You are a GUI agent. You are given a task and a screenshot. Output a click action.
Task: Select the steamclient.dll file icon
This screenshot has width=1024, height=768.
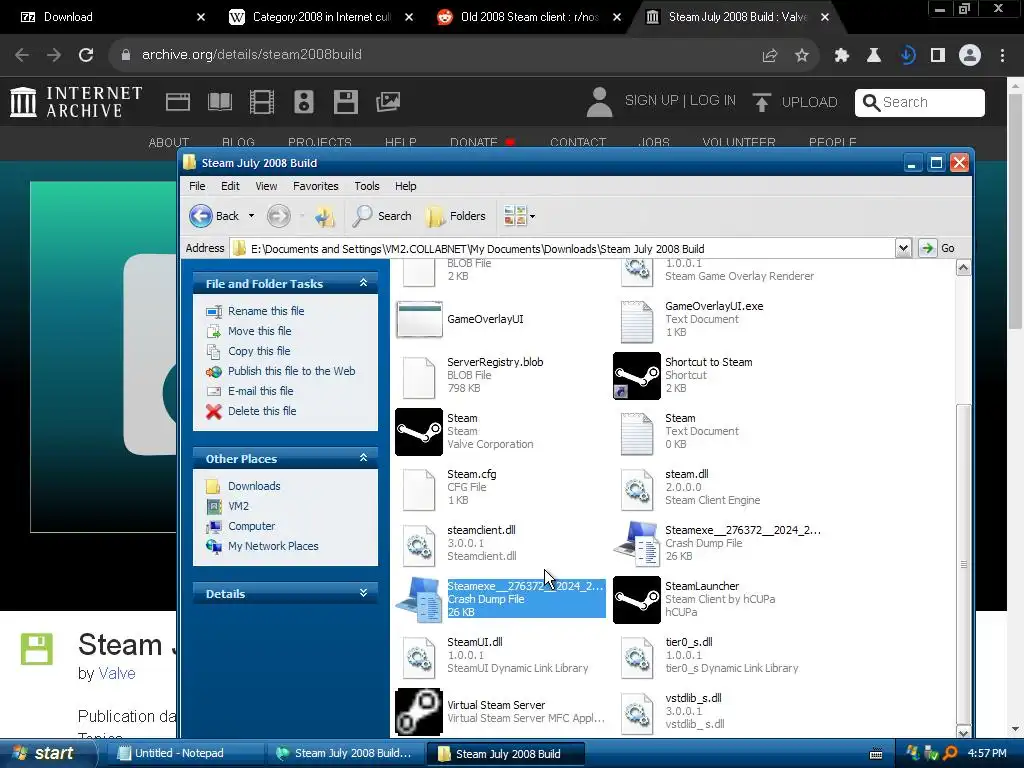pyautogui.click(x=419, y=545)
